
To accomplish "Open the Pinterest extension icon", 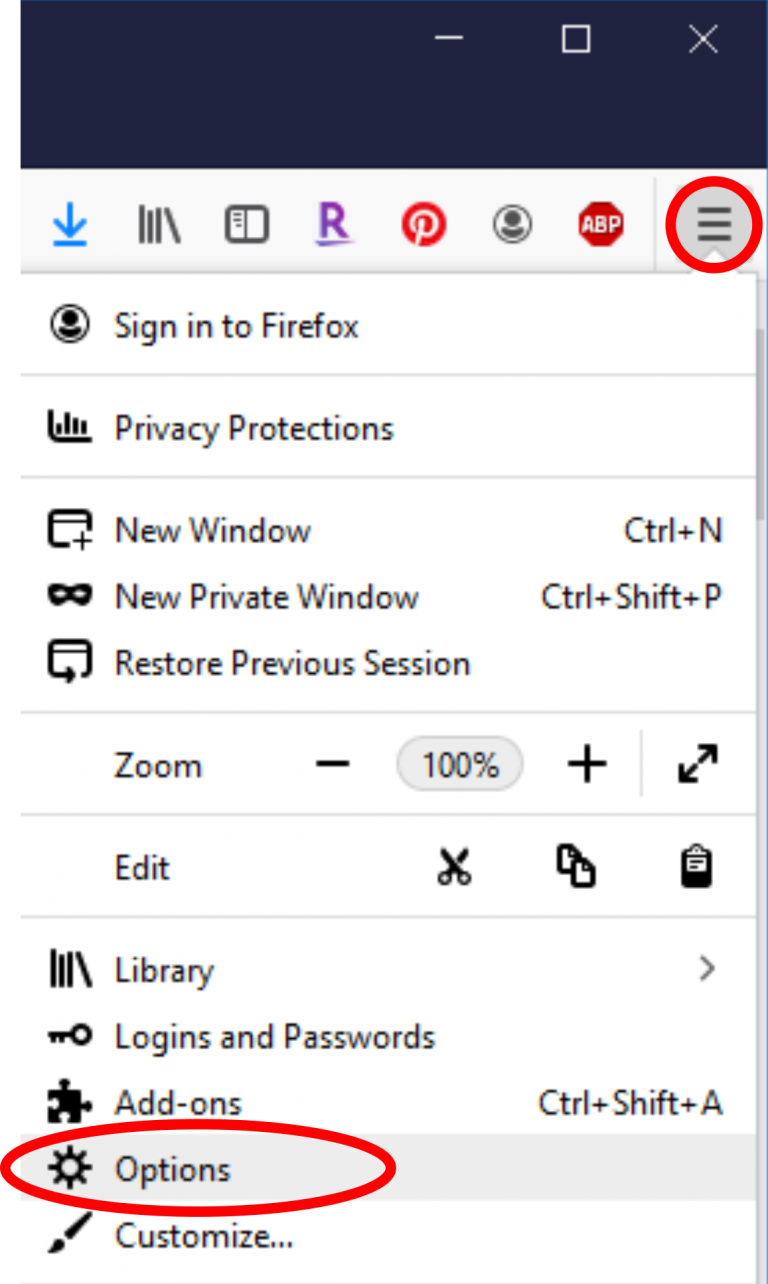I will 423,226.
